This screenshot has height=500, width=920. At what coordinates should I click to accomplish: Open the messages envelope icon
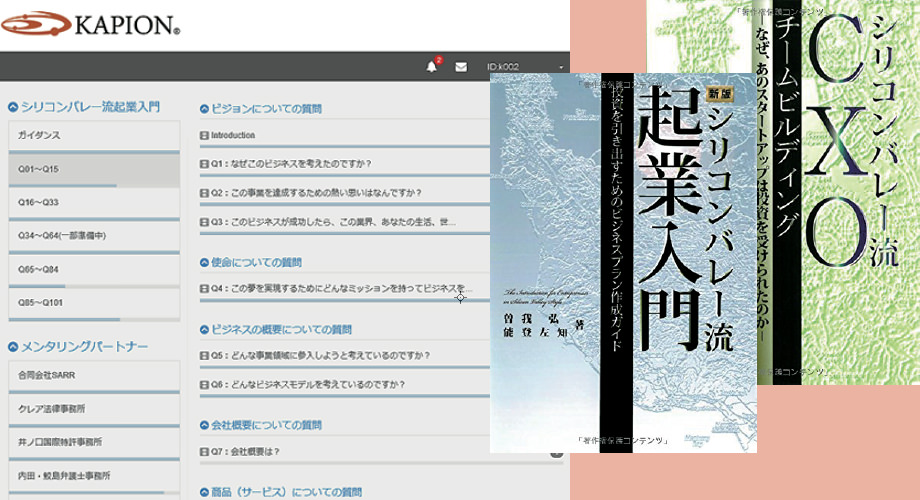461,67
